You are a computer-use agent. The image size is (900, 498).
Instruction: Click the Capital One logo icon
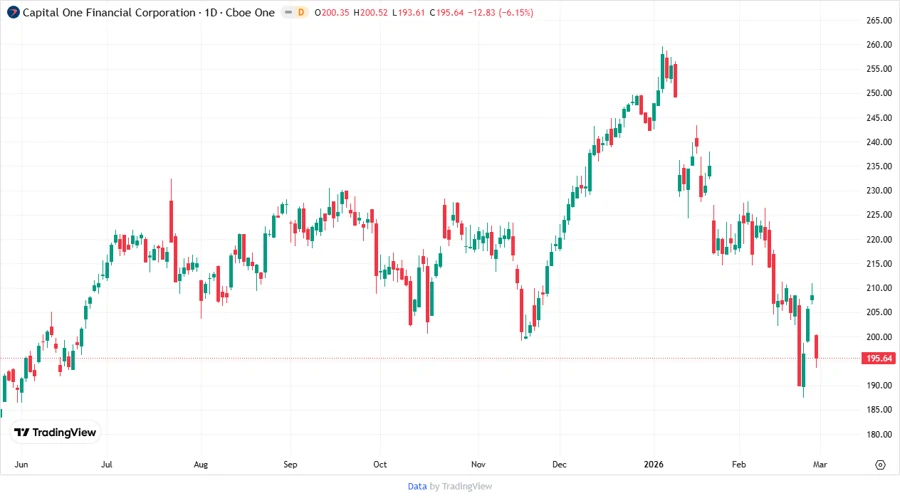click(13, 12)
